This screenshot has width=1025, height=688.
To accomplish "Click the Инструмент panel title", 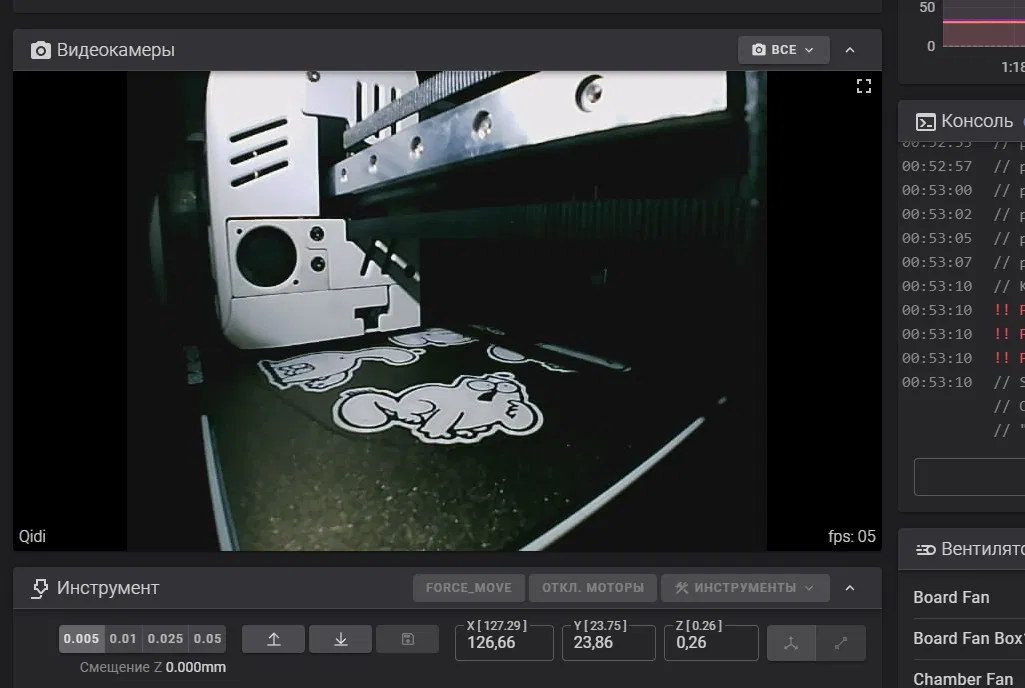I will pyautogui.click(x=108, y=588).
